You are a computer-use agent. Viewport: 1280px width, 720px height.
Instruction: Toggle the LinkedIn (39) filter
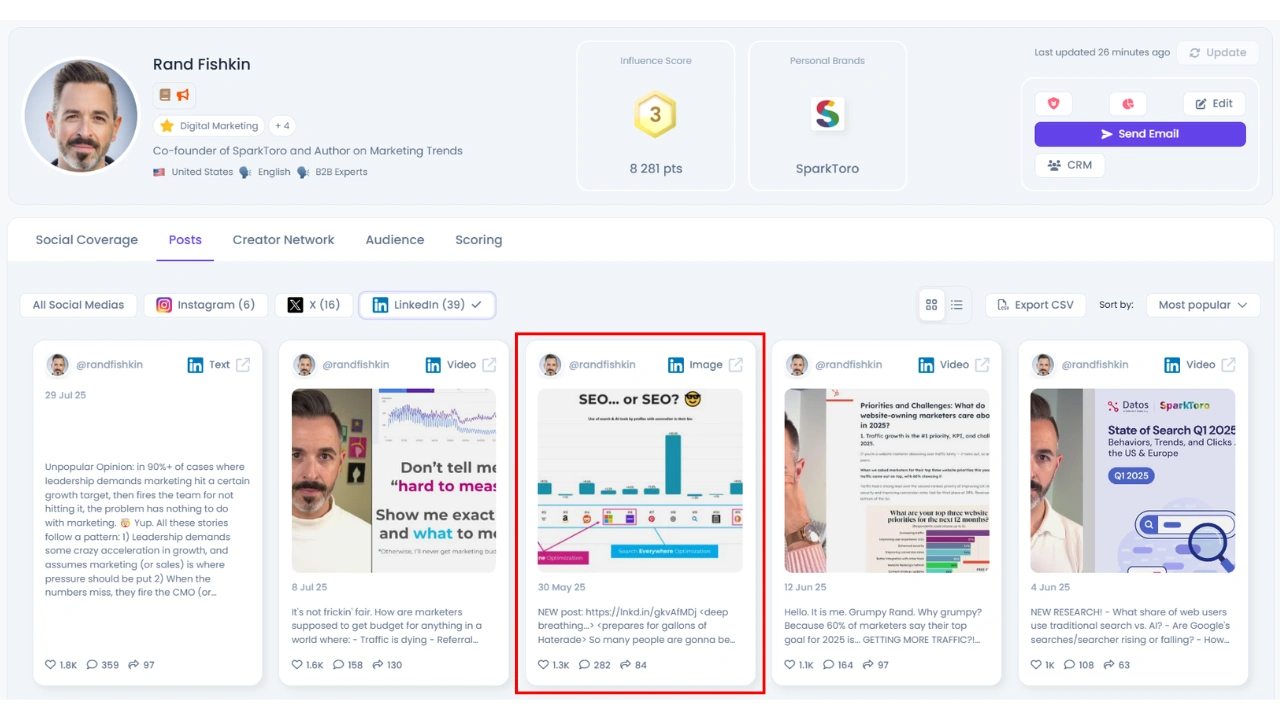pyautogui.click(x=427, y=305)
